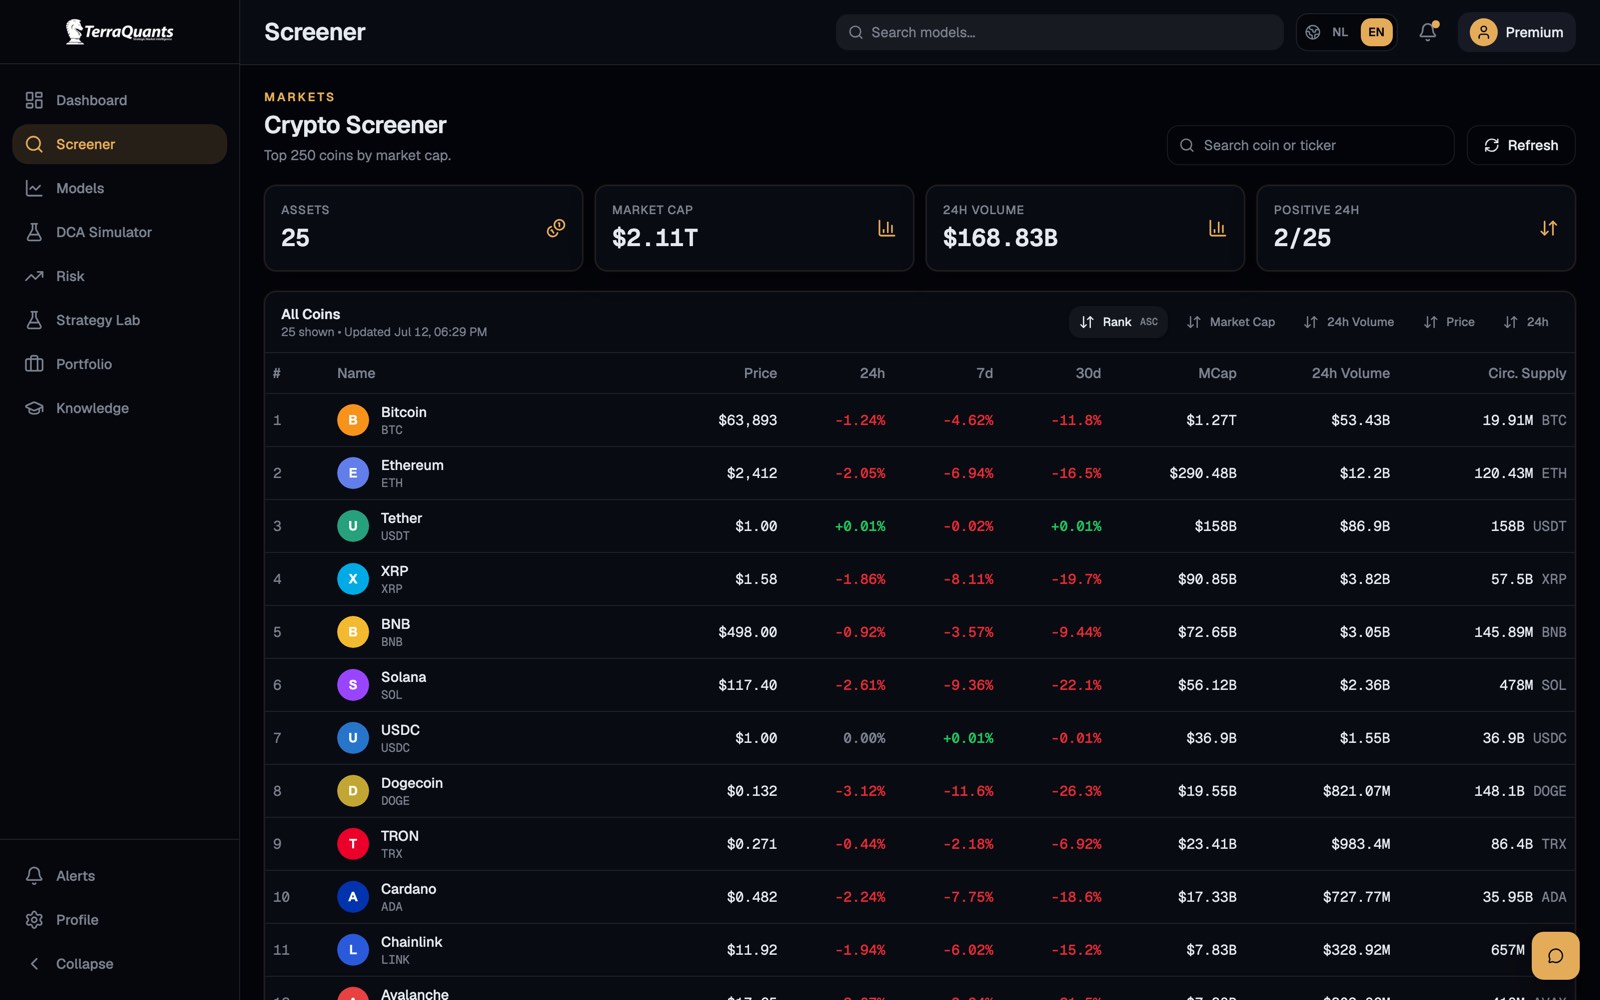Viewport: 1600px width, 1000px height.
Task: Click TRON circulating supply 86.4B TRX
Action: click(1529, 844)
